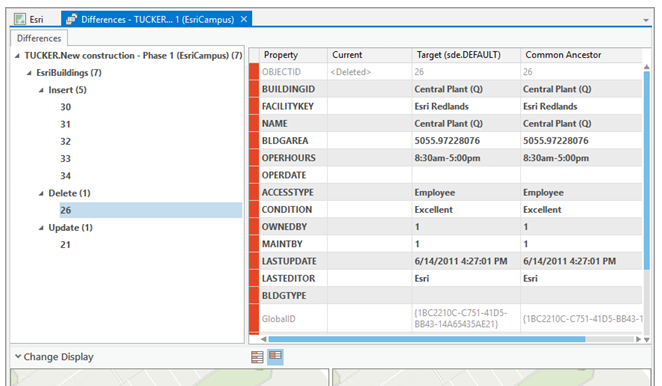662x386 pixels.
Task: Select updated feature 21
Action: tap(65, 245)
